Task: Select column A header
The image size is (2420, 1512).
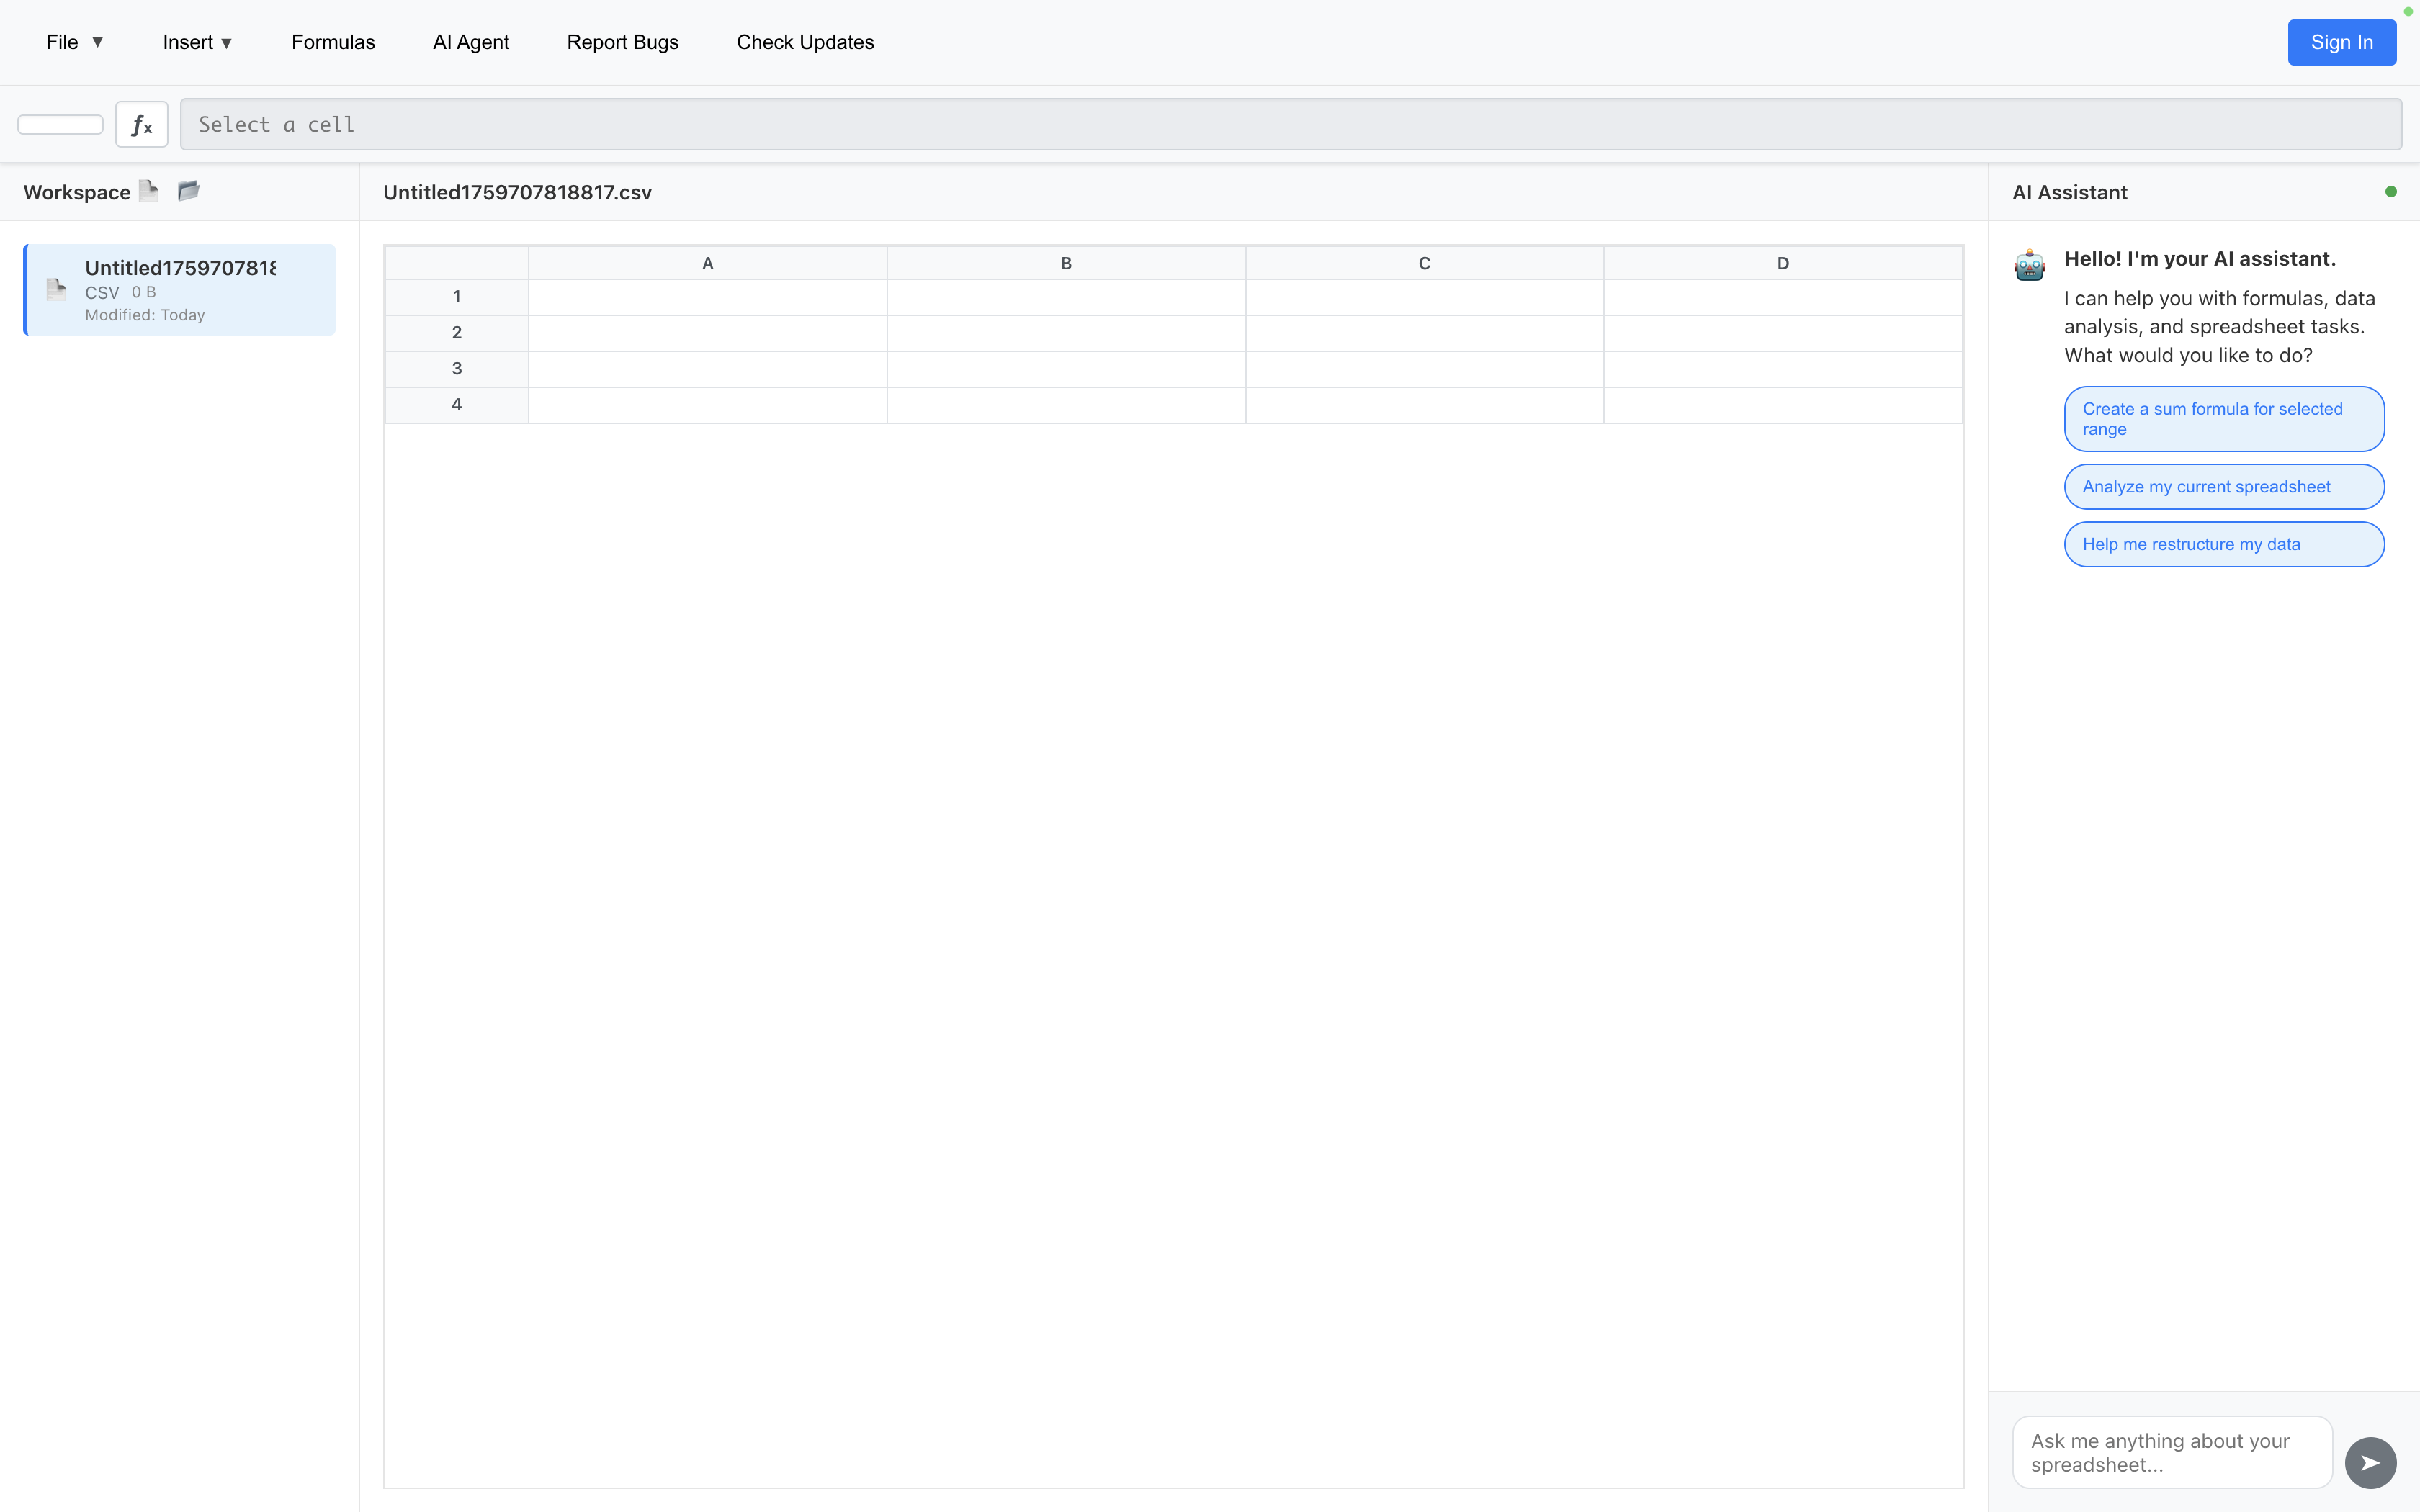Action: coord(707,263)
